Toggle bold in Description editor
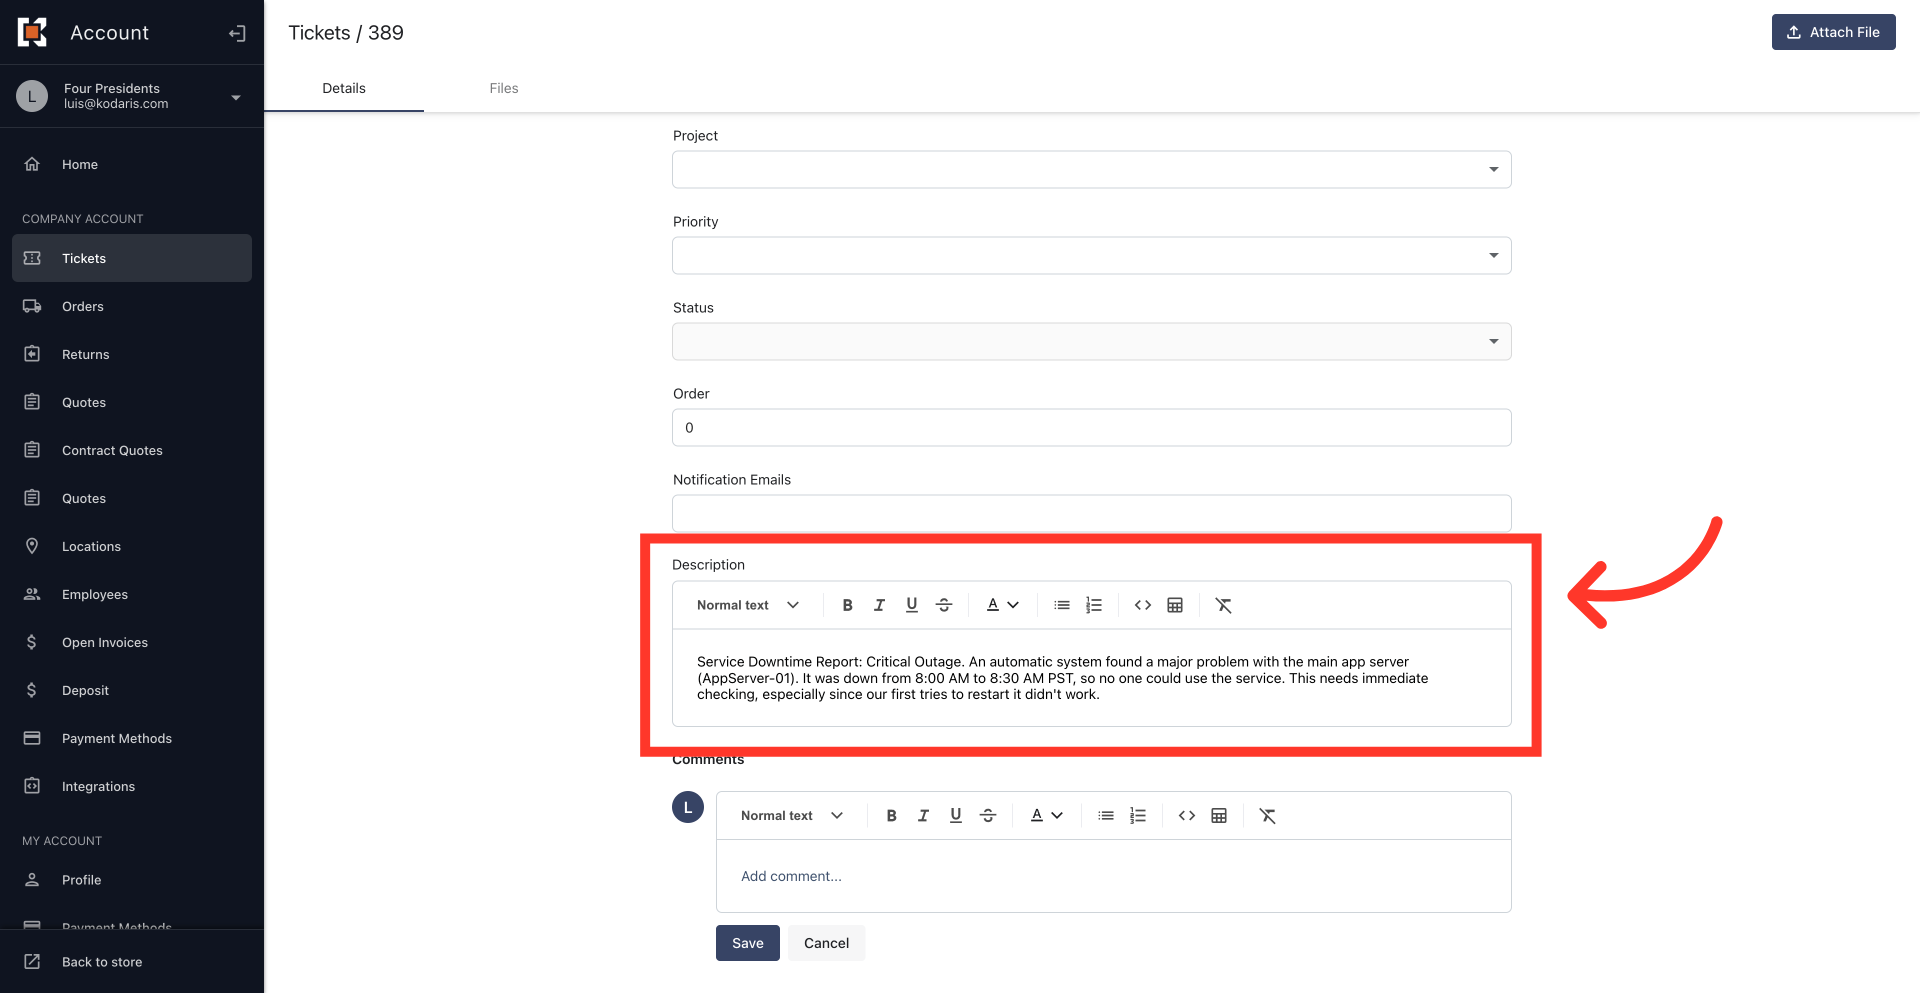Viewport: 1920px width, 993px height. (x=847, y=605)
